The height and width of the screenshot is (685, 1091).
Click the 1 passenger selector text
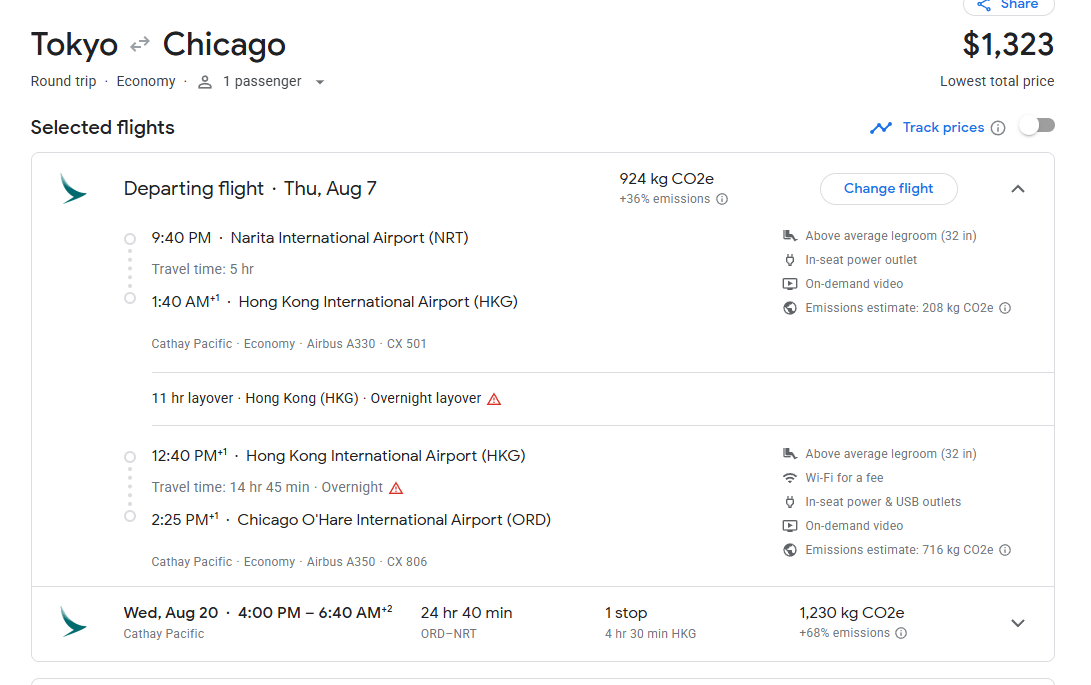tap(262, 81)
